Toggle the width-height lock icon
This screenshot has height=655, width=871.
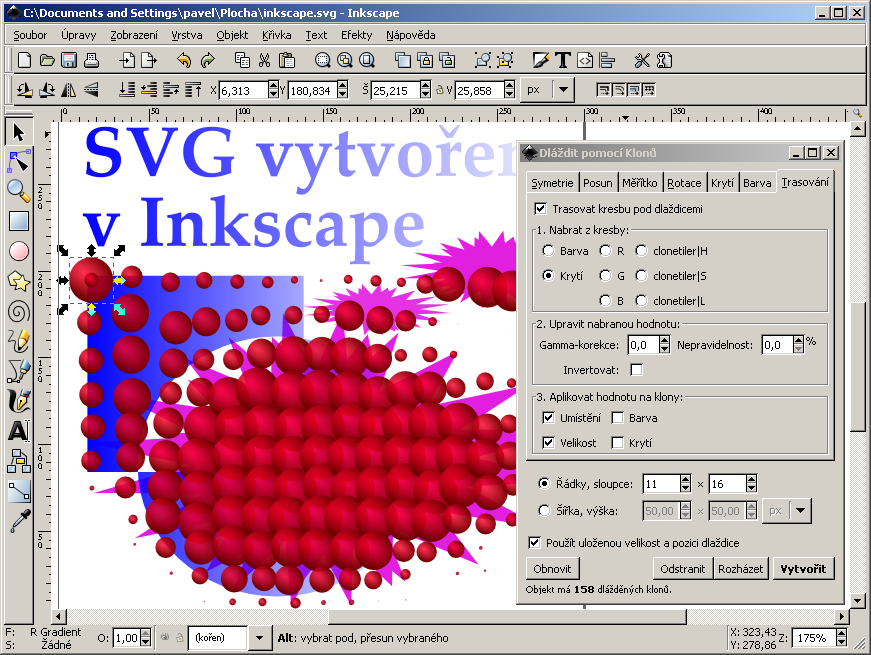pos(440,89)
